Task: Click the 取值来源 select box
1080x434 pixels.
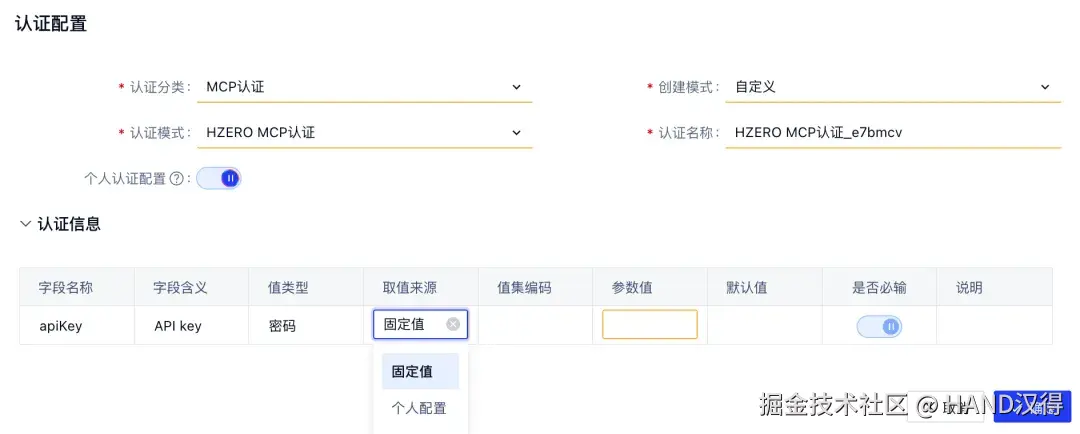Action: [x=410, y=324]
